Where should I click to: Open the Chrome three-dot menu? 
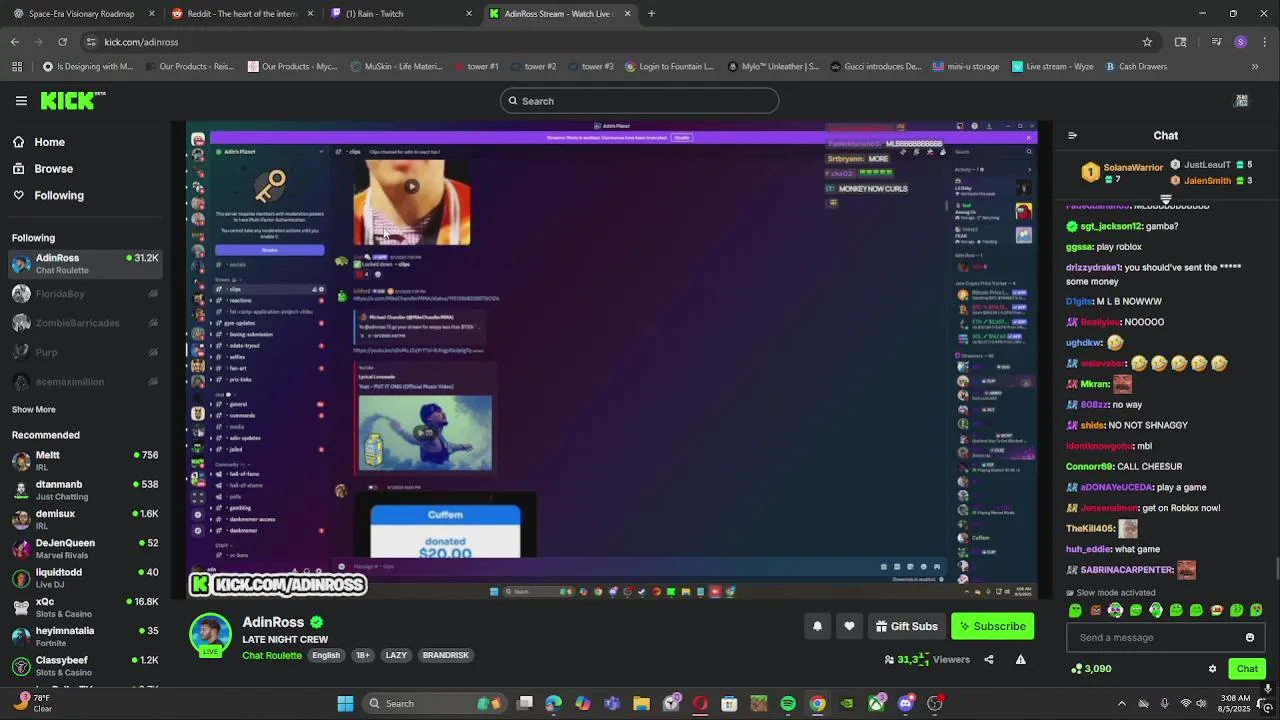1266,42
